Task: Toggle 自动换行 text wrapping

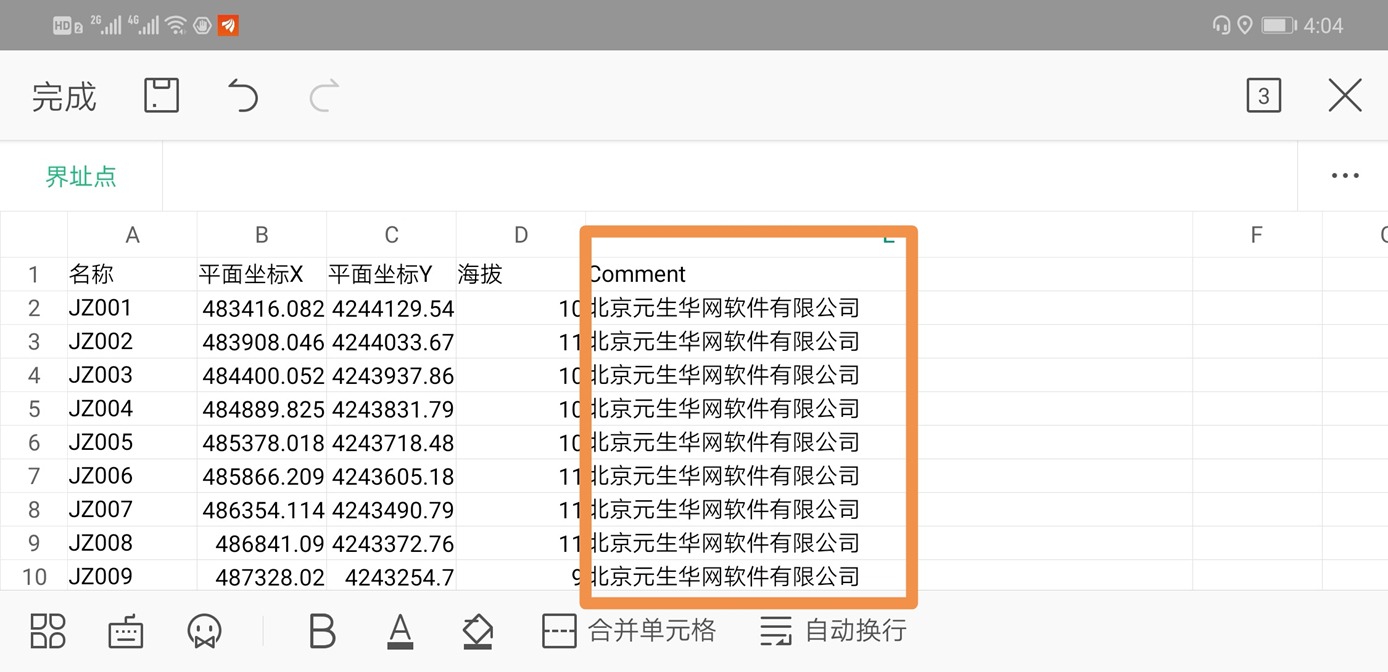Action: [x=833, y=631]
